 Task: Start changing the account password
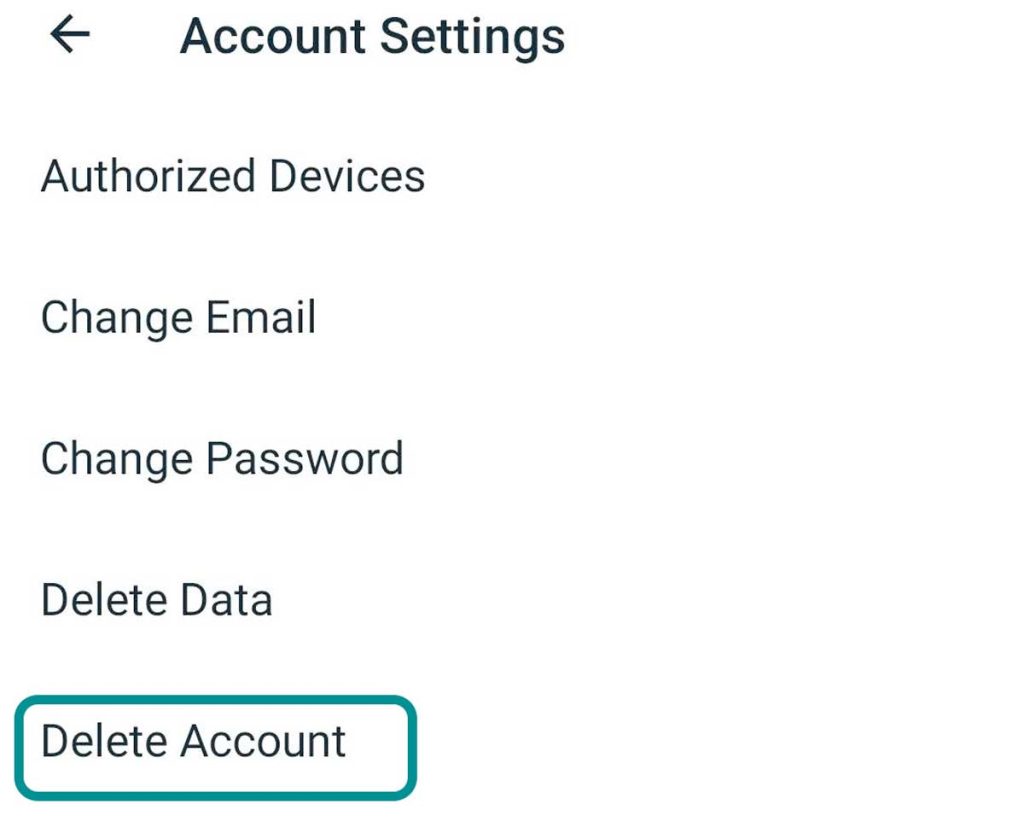[222, 459]
